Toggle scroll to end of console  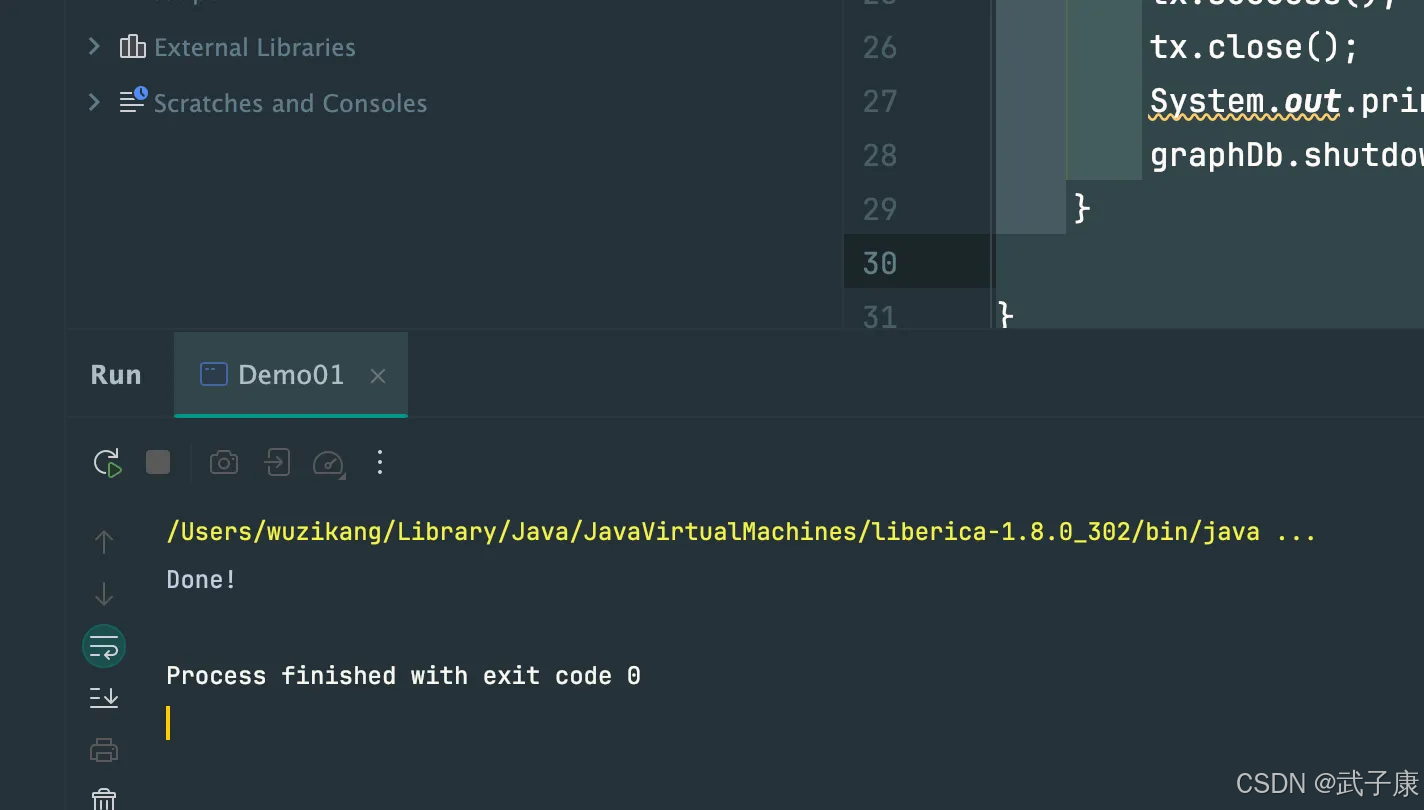tap(104, 697)
